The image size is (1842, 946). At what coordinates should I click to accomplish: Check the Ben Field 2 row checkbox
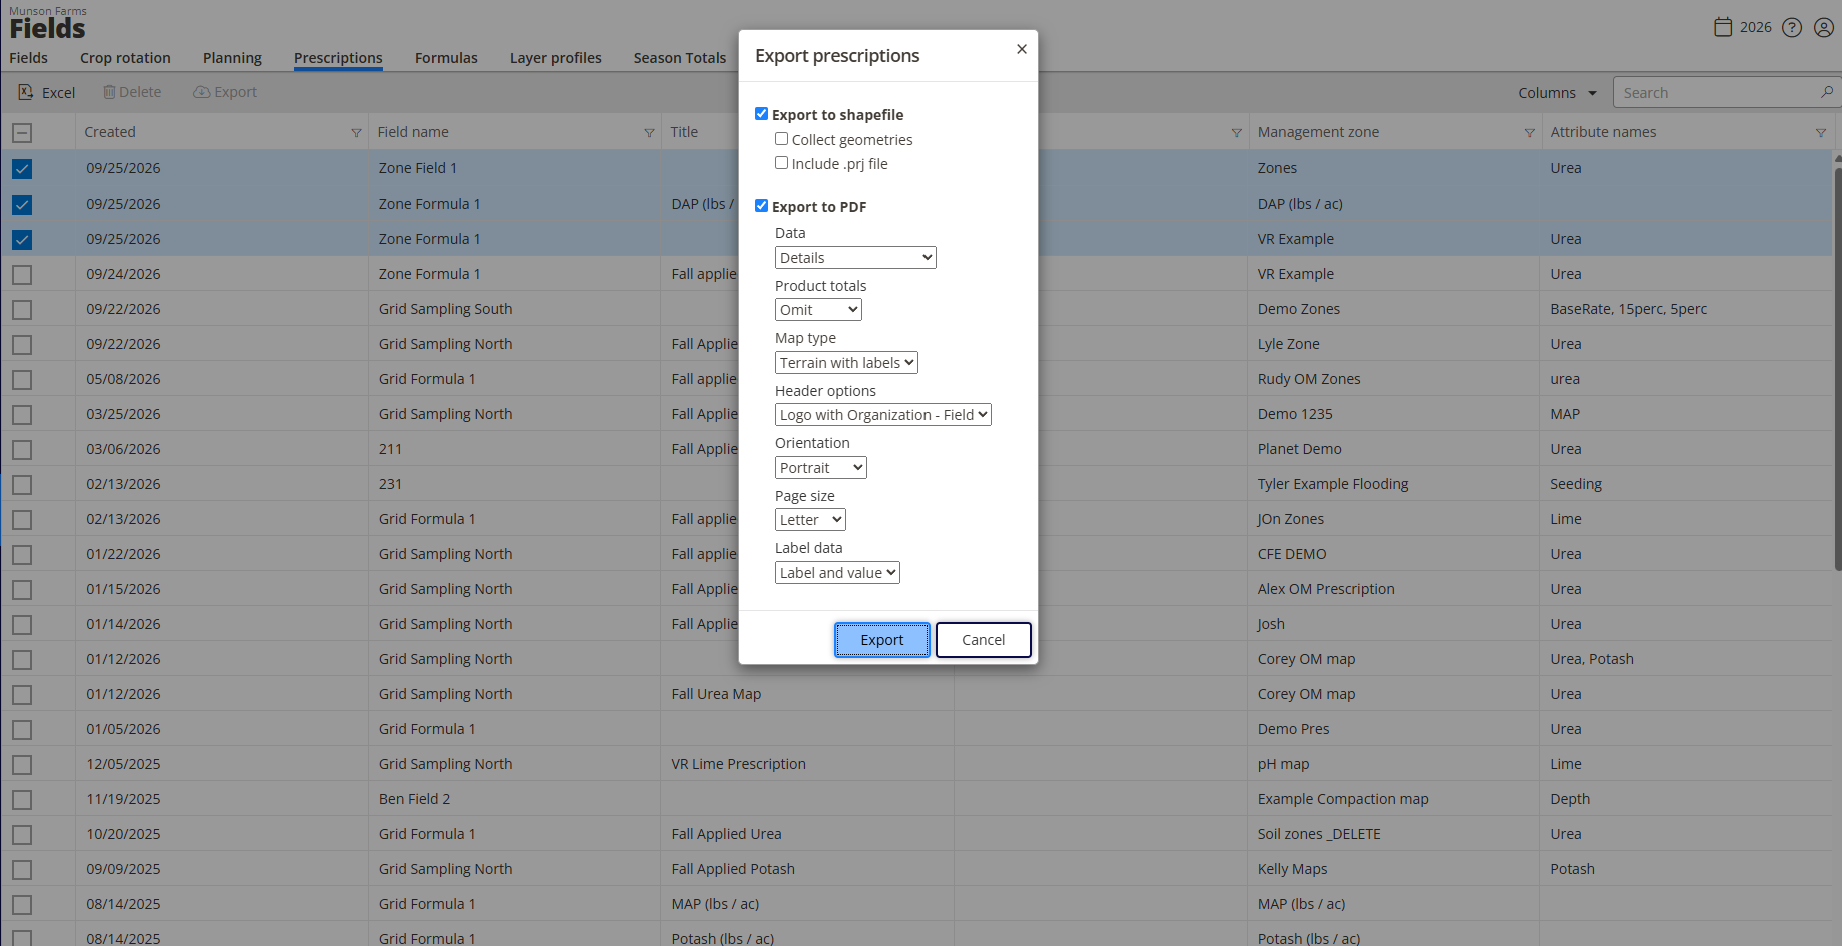[x=22, y=799]
